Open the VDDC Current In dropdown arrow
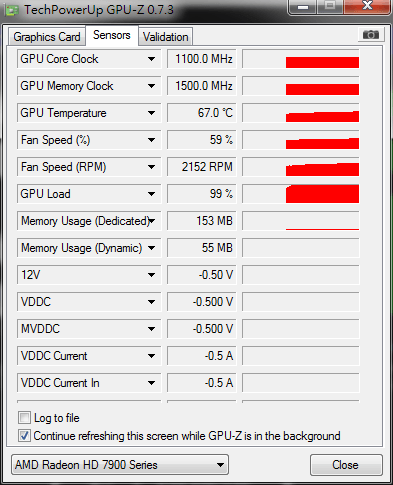The height and width of the screenshot is (485, 393). pos(151,383)
